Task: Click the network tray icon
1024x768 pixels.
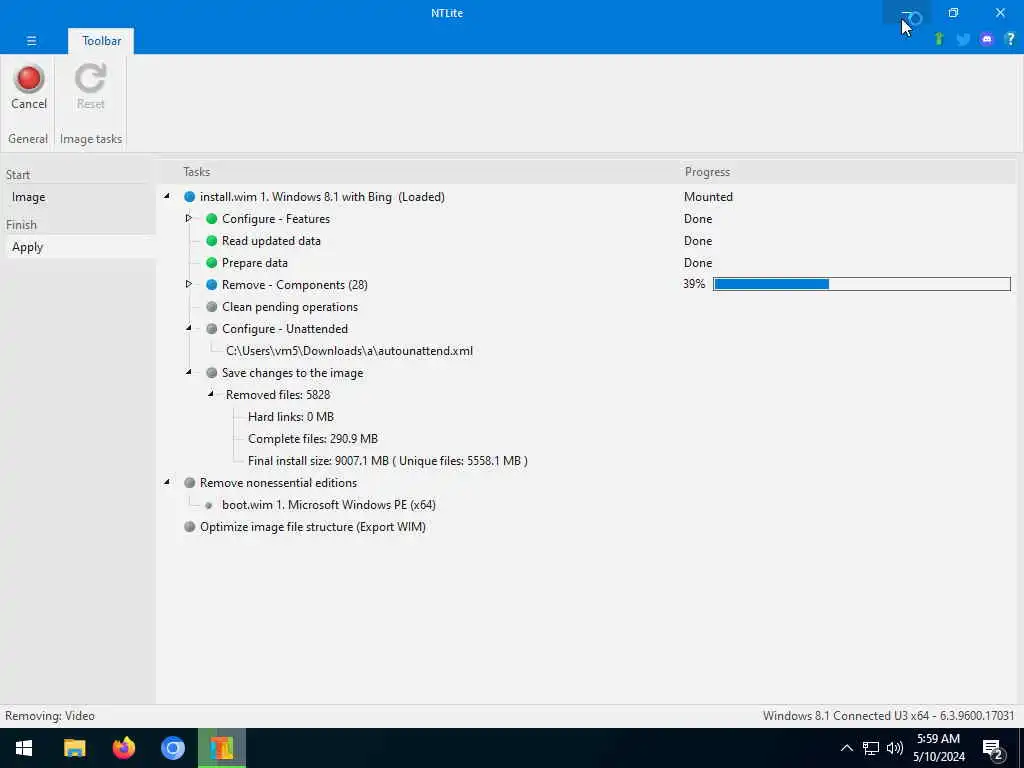Action: tap(871, 748)
